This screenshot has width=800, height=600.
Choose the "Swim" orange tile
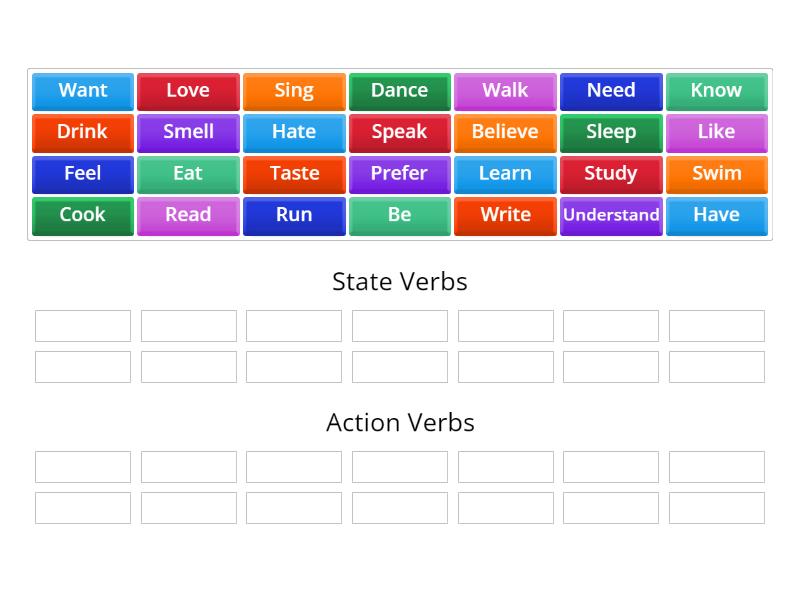(x=716, y=174)
